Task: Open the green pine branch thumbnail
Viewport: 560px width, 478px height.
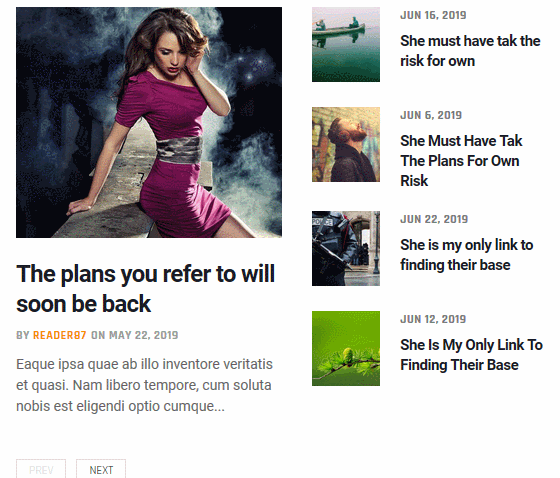Action: tap(346, 348)
